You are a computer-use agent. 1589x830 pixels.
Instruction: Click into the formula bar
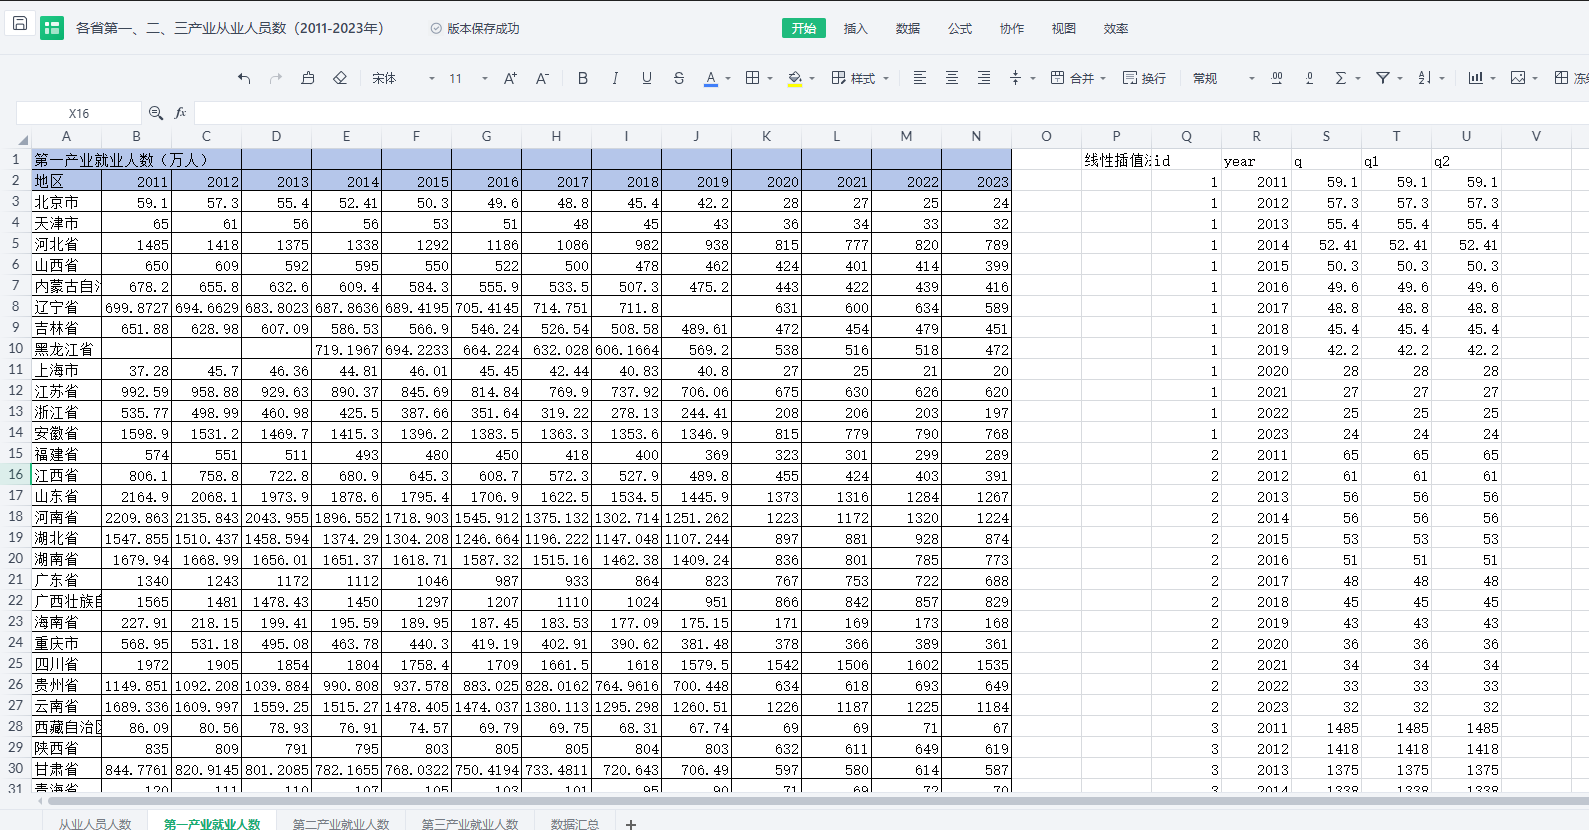pos(890,113)
